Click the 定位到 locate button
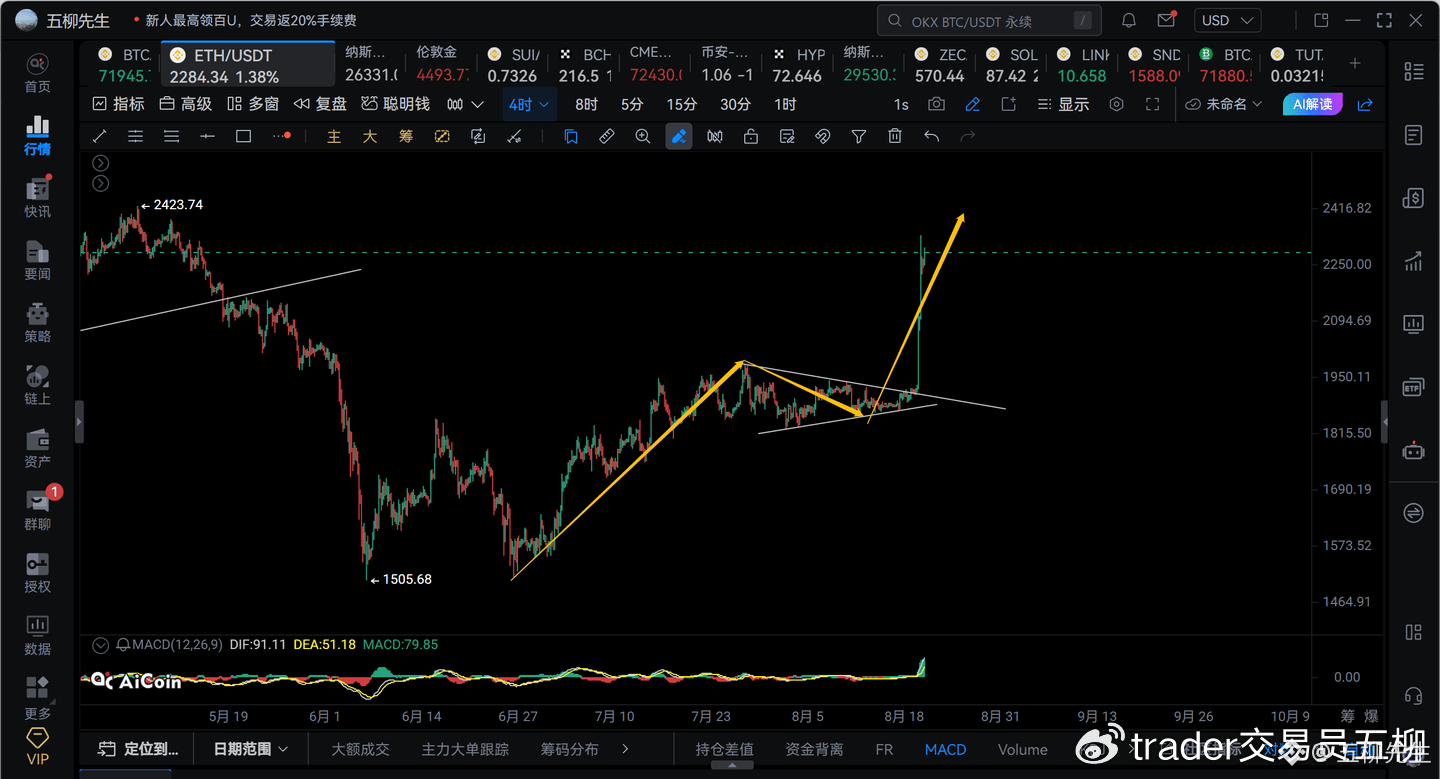The width and height of the screenshot is (1440, 779). pyautogui.click(x=140, y=749)
